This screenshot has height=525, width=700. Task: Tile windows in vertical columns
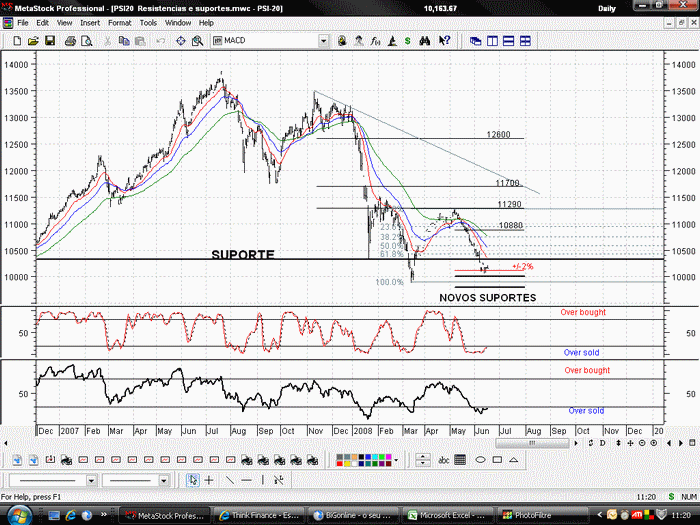(x=492, y=41)
